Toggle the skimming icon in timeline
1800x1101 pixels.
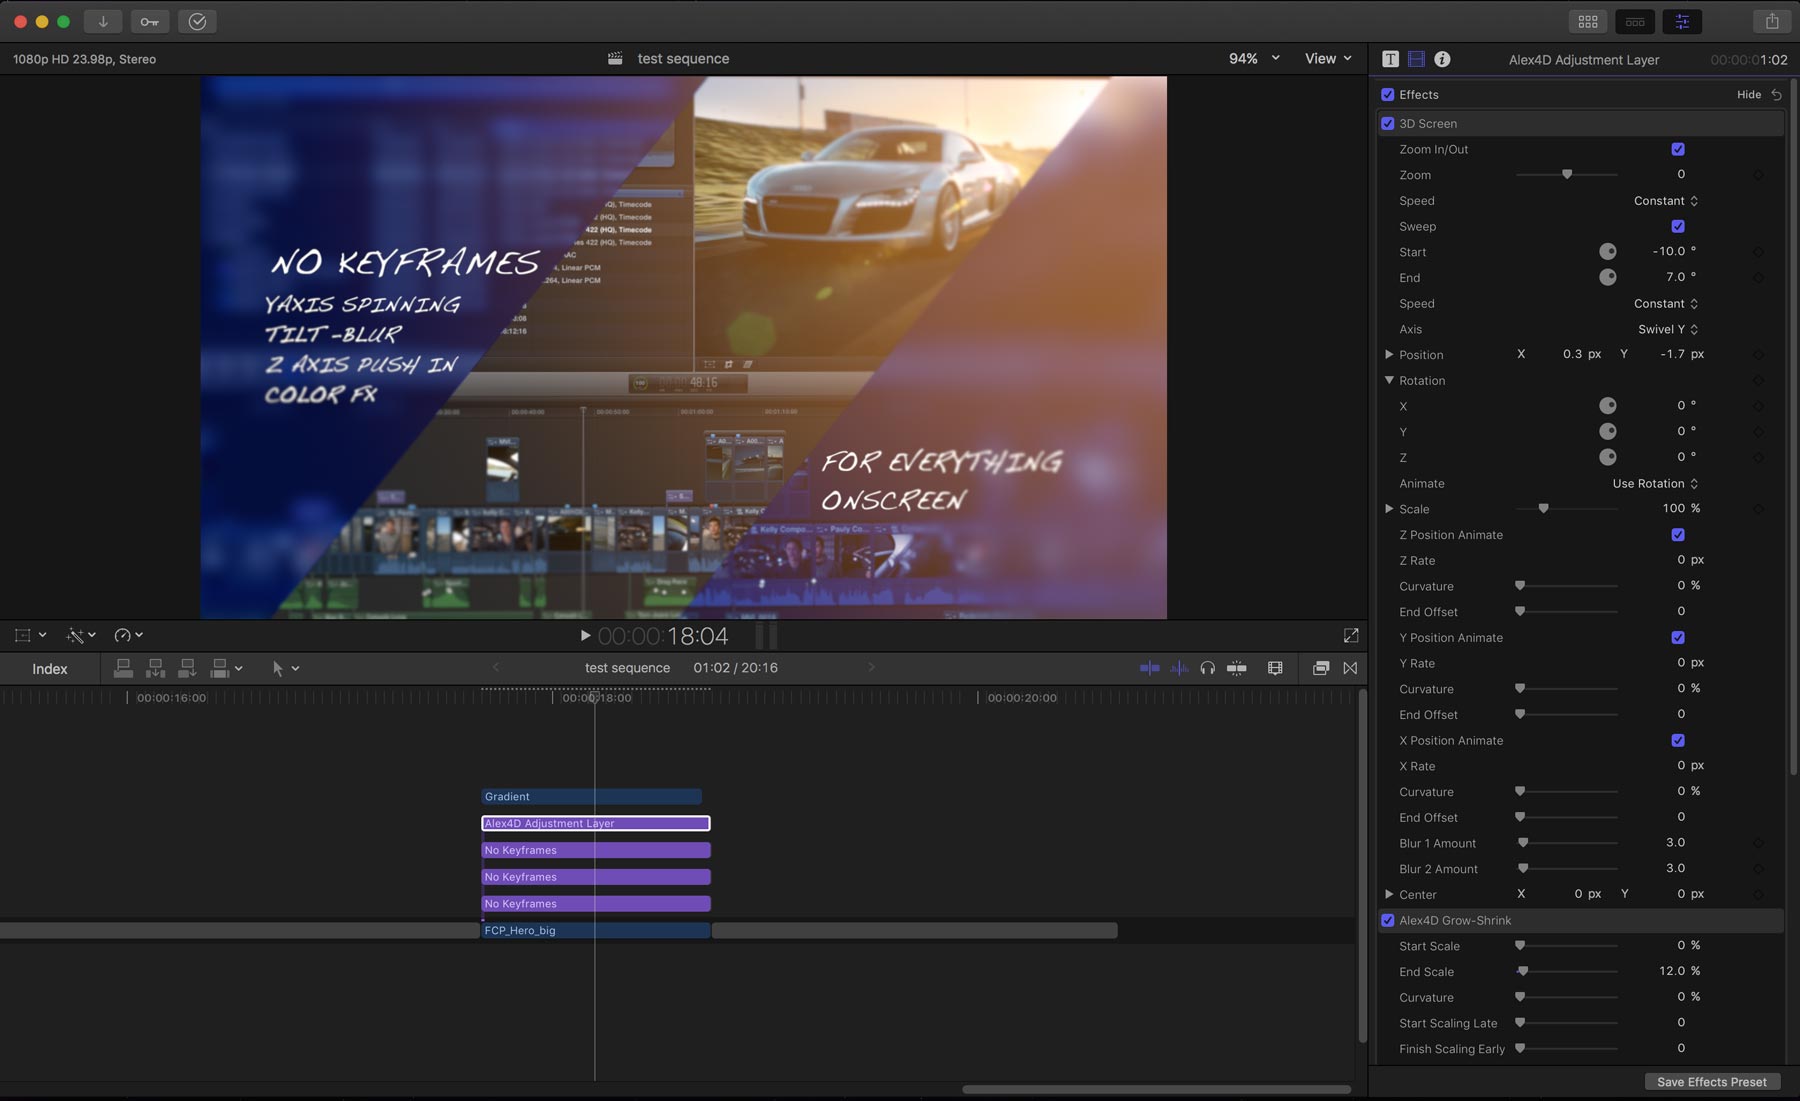coord(1150,668)
